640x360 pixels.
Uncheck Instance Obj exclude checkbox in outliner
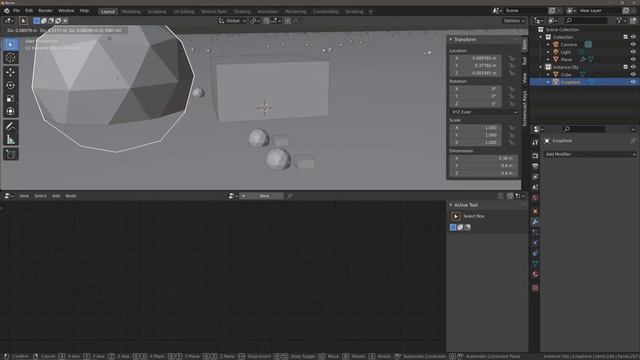click(626, 67)
